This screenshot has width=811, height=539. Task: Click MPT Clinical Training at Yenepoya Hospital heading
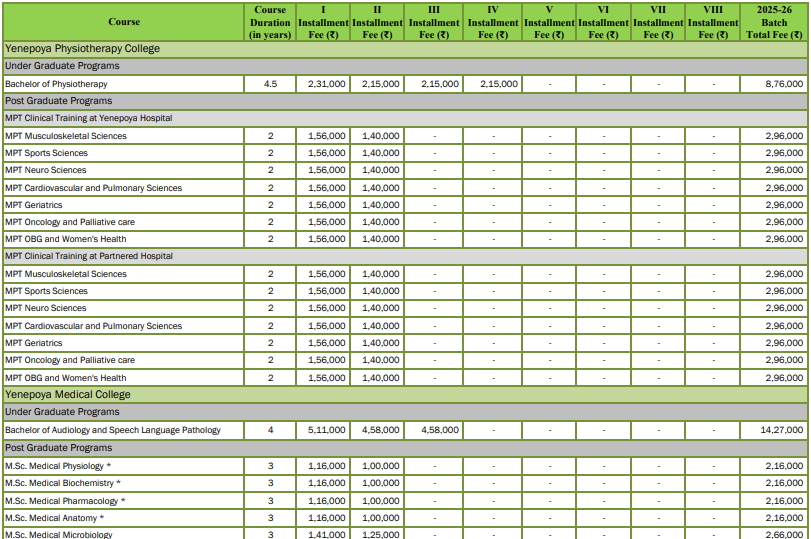click(88, 118)
